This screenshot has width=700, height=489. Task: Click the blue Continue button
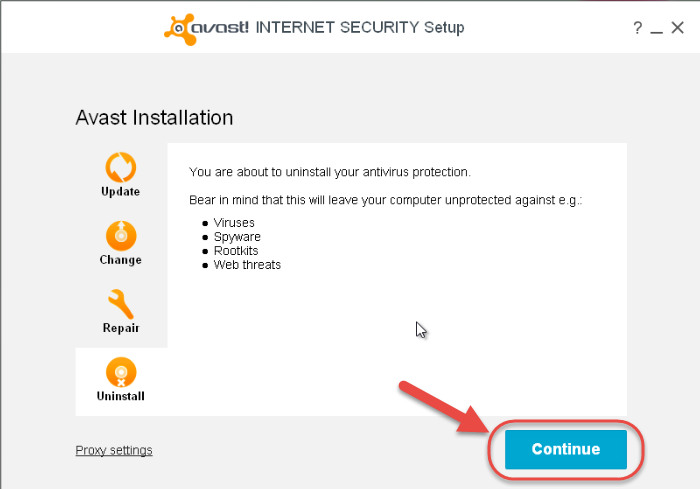[566, 449]
